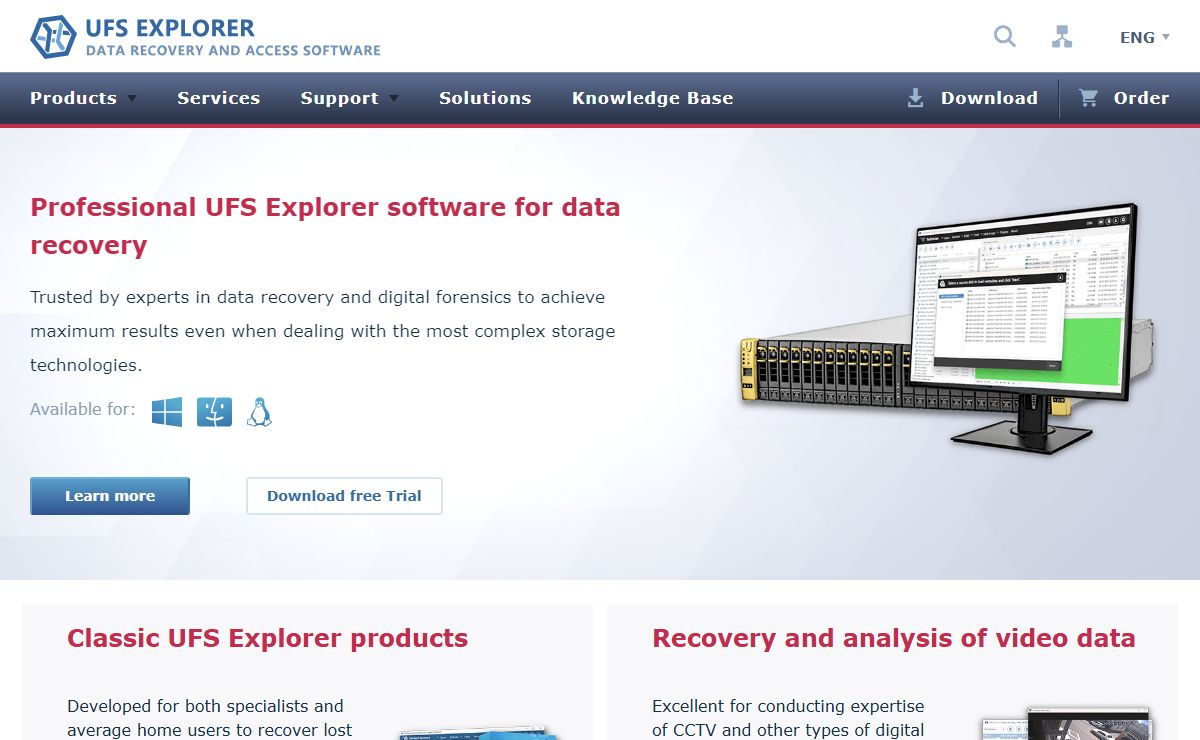Screen dimensions: 1200x740
Task: Click the hero heading about data recovery
Action: pyautogui.click(x=325, y=226)
